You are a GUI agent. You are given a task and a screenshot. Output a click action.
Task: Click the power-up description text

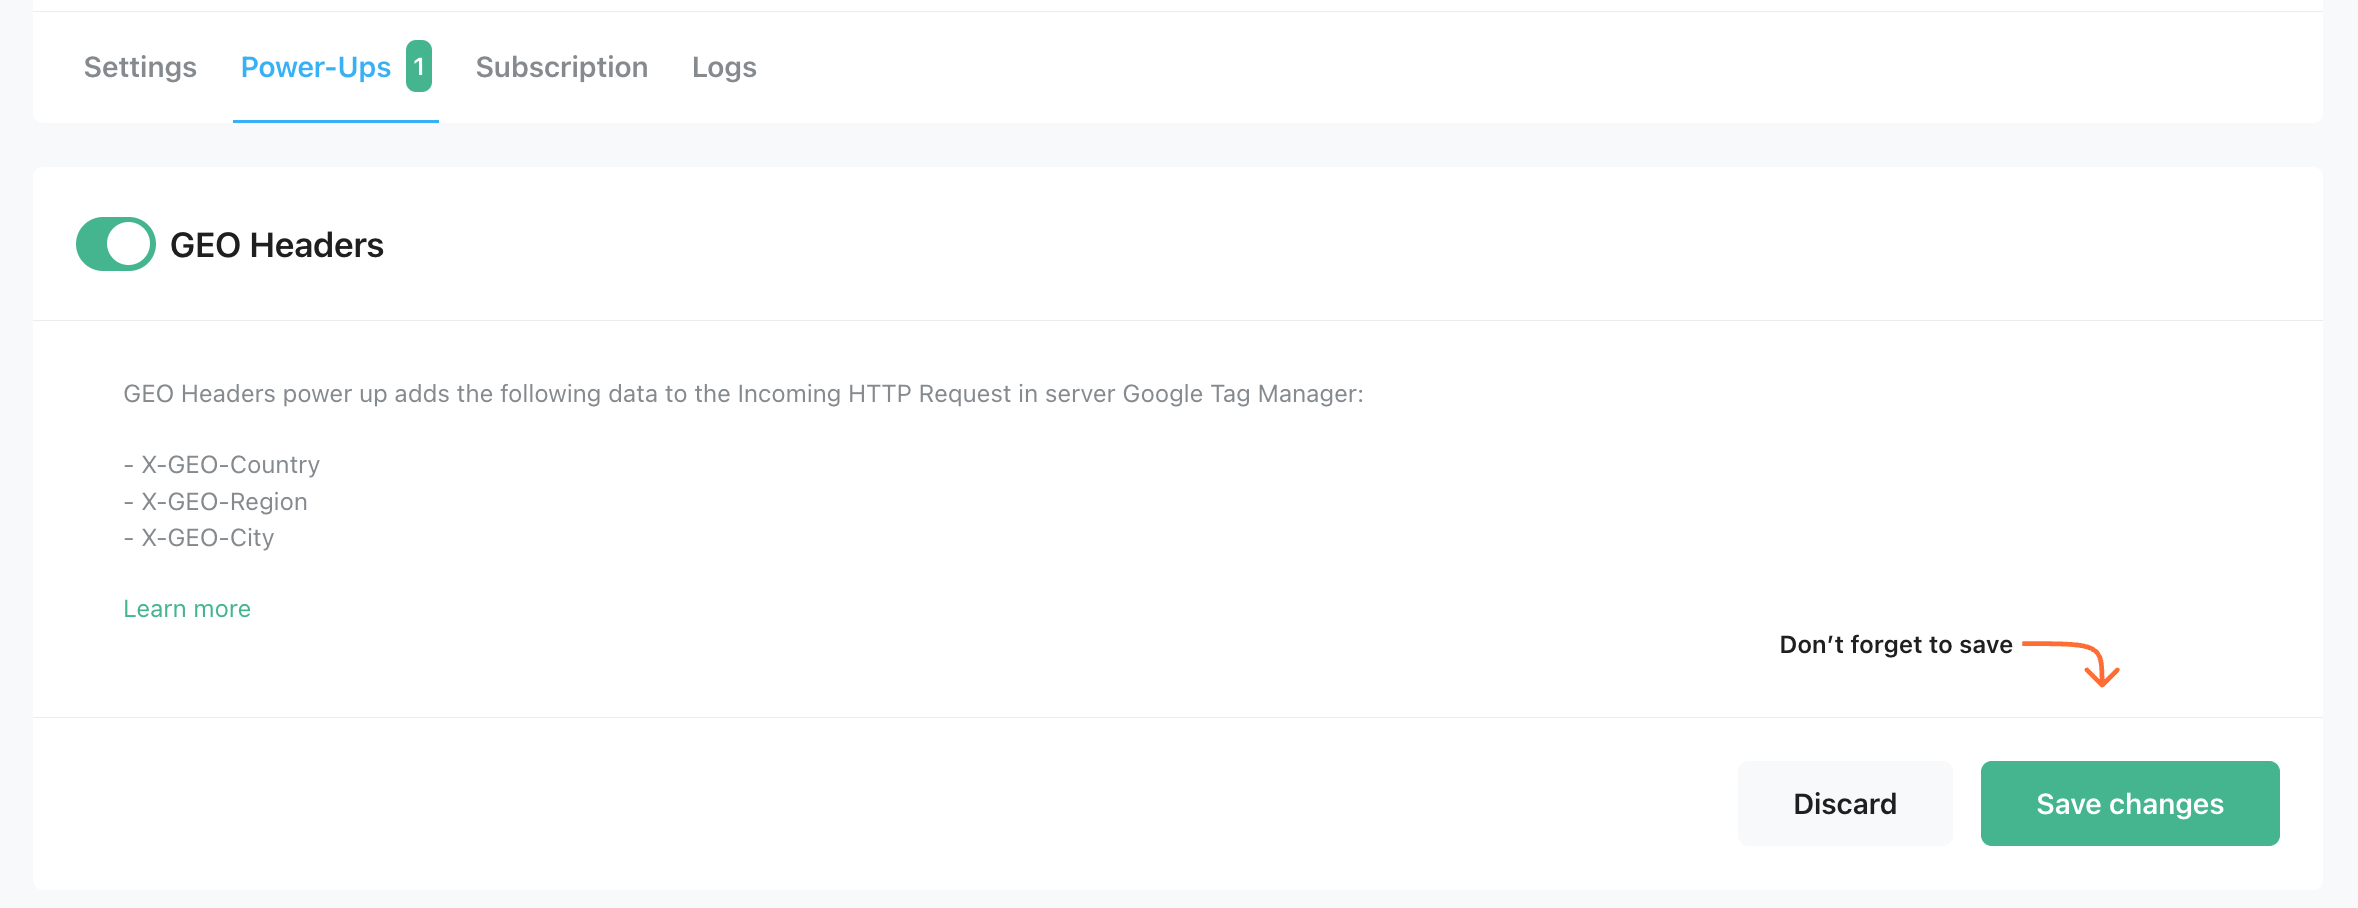(x=743, y=393)
